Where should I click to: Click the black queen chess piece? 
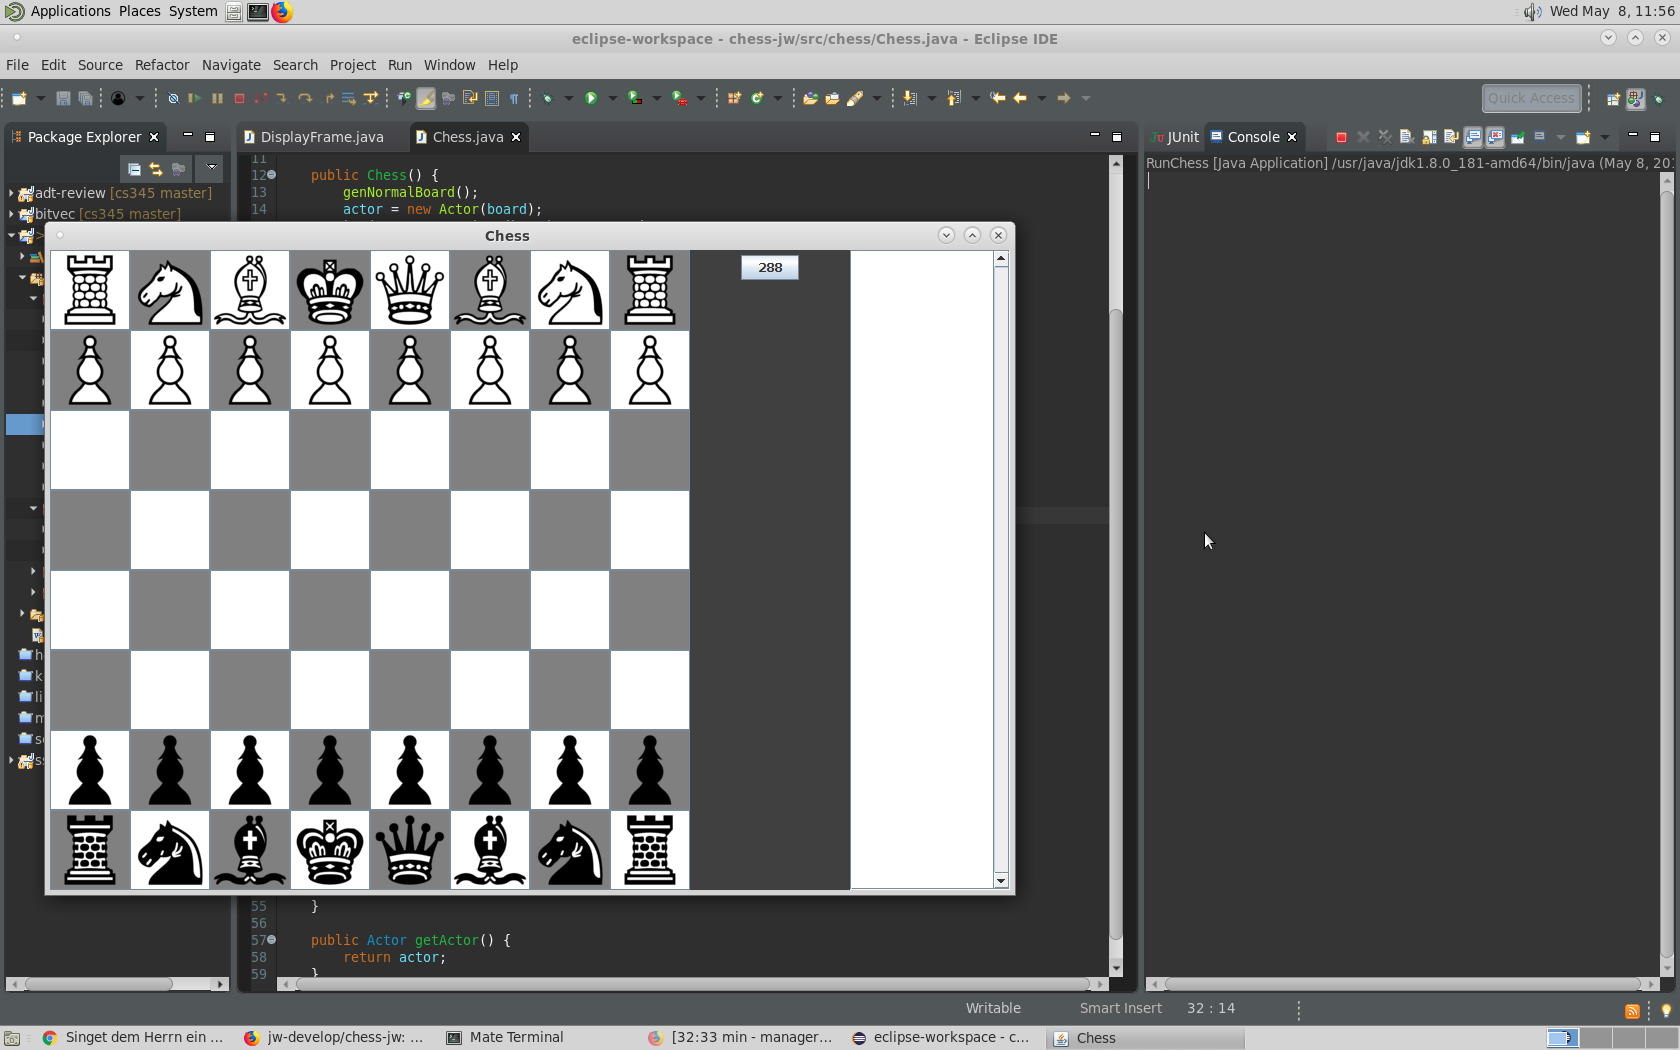[410, 850]
